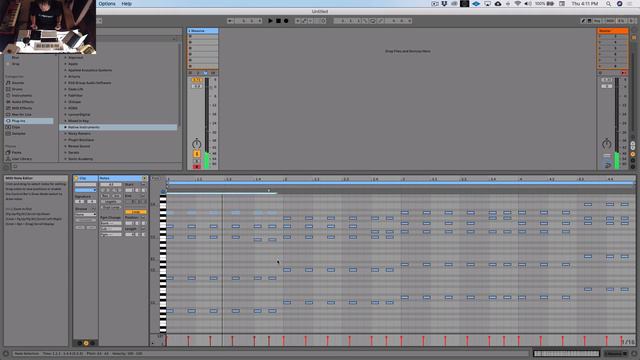This screenshot has height=360, width=640.
Task: Click the Massive track pan knob
Action: (x=197, y=144)
